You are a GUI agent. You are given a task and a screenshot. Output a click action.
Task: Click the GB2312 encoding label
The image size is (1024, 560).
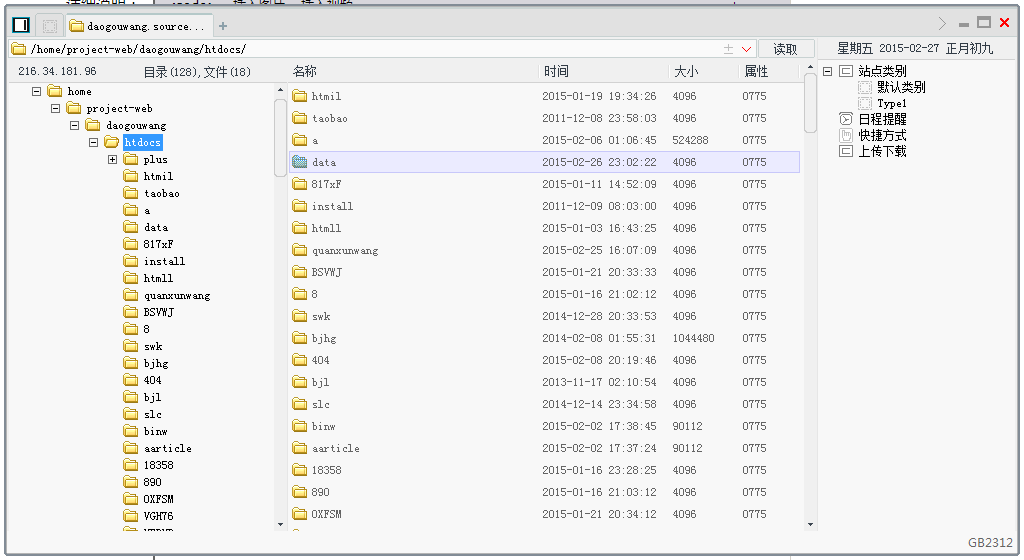click(x=990, y=542)
